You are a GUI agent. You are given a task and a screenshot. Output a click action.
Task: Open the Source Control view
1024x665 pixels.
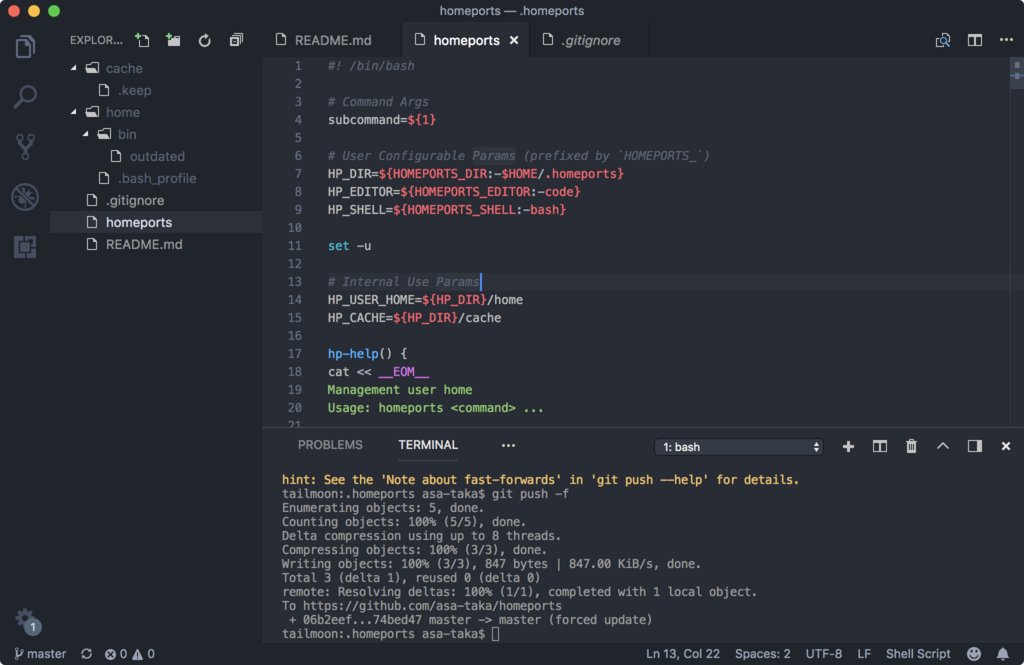tap(23, 146)
